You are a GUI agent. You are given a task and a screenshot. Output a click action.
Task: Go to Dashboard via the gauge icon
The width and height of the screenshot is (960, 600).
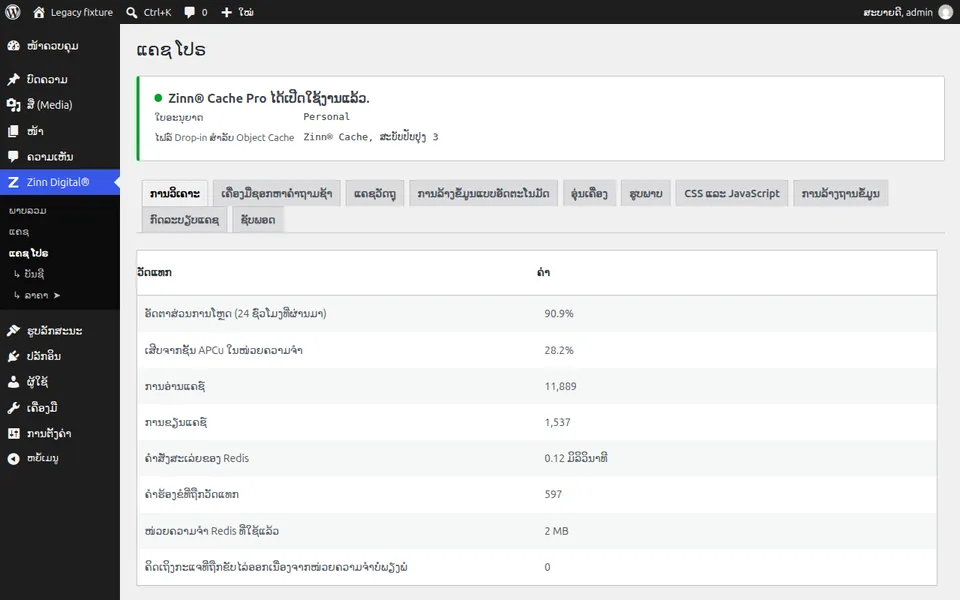pos(13,46)
